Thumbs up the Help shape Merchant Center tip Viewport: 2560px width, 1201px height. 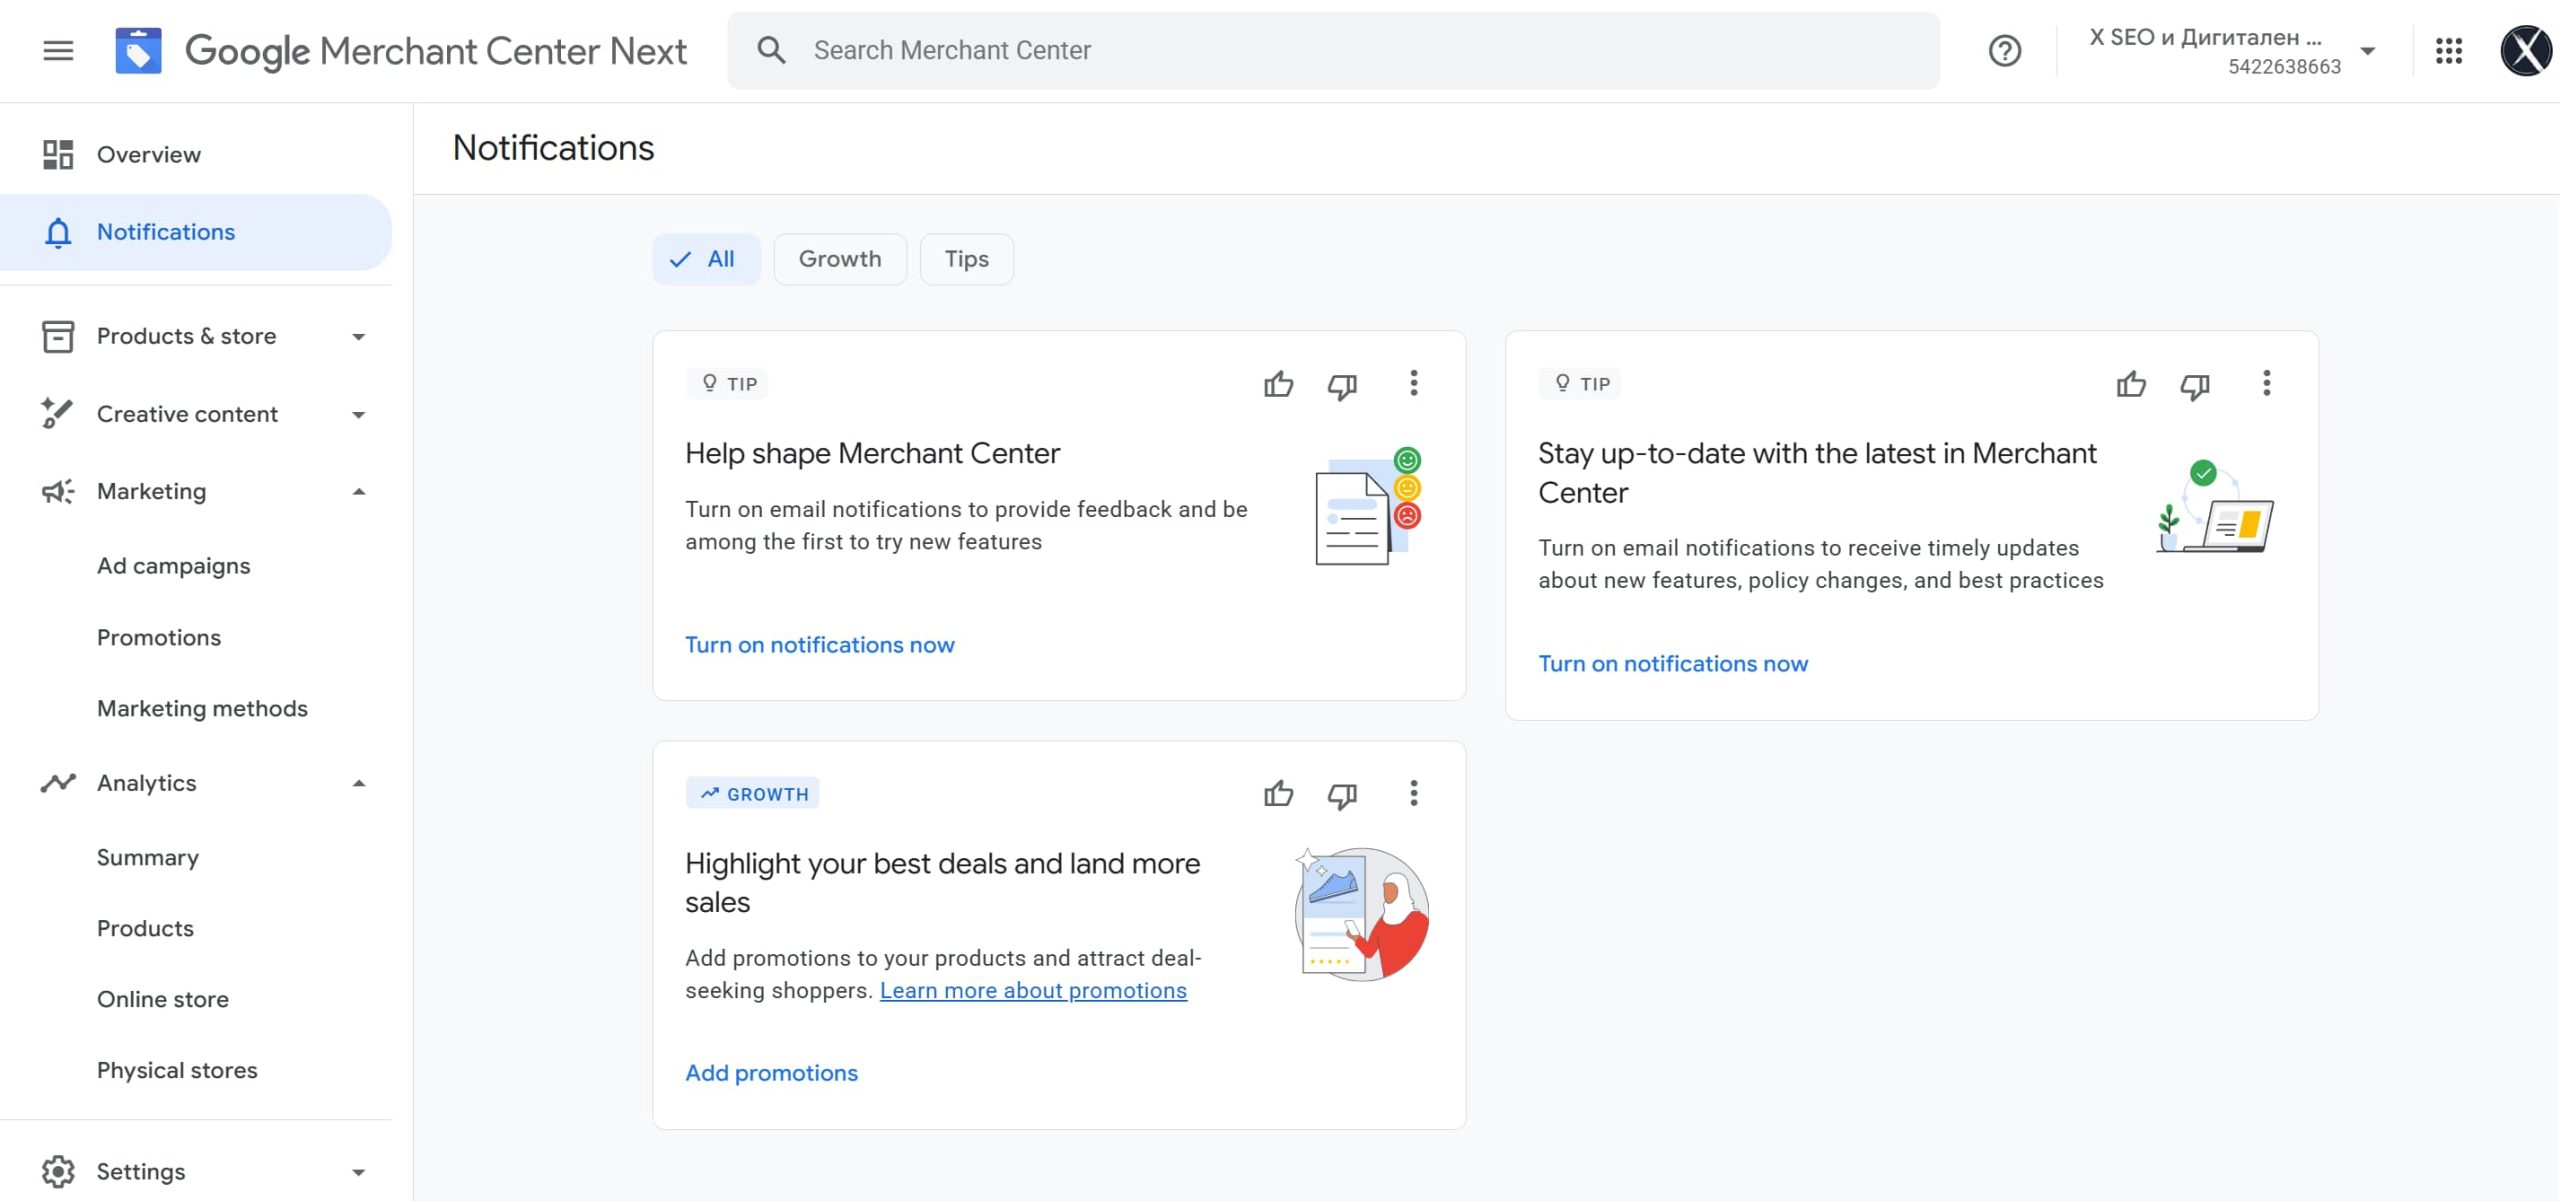[1278, 384]
